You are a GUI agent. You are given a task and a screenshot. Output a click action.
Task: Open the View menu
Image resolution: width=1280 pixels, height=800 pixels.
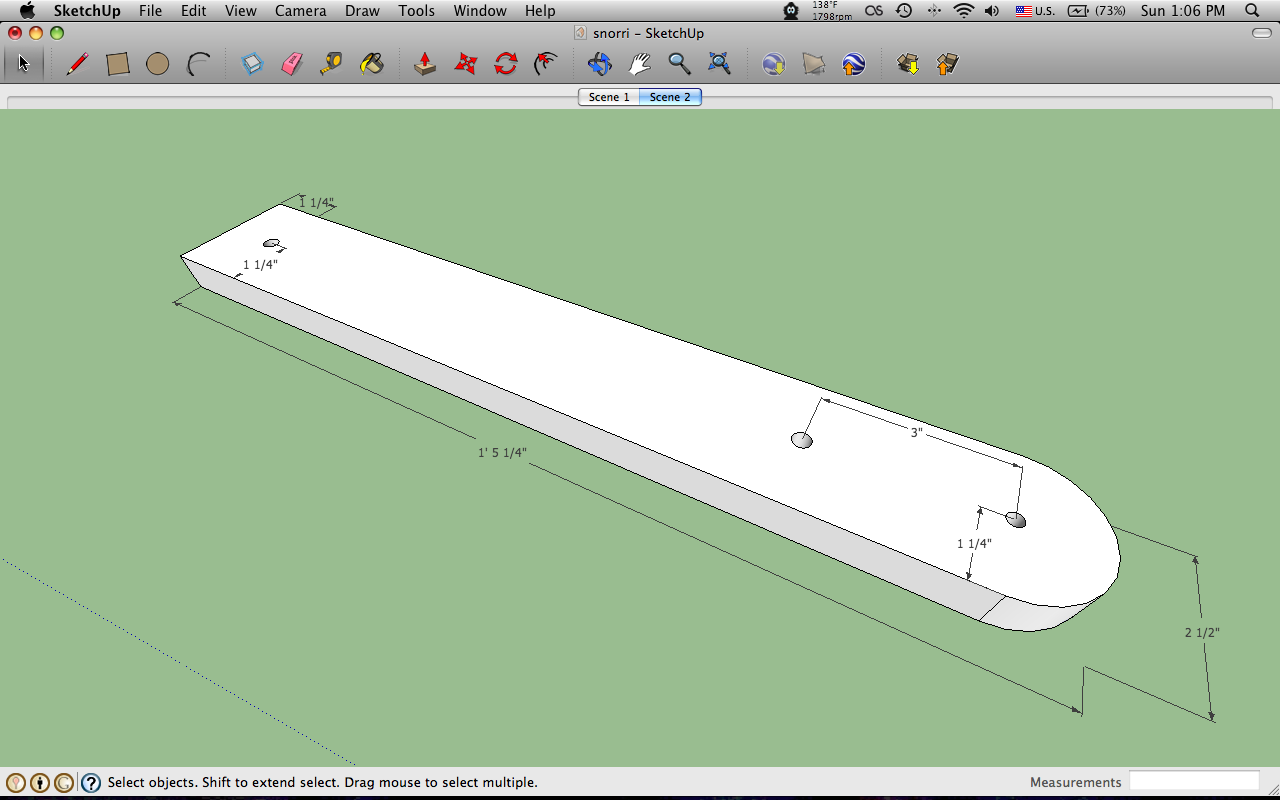point(241,11)
